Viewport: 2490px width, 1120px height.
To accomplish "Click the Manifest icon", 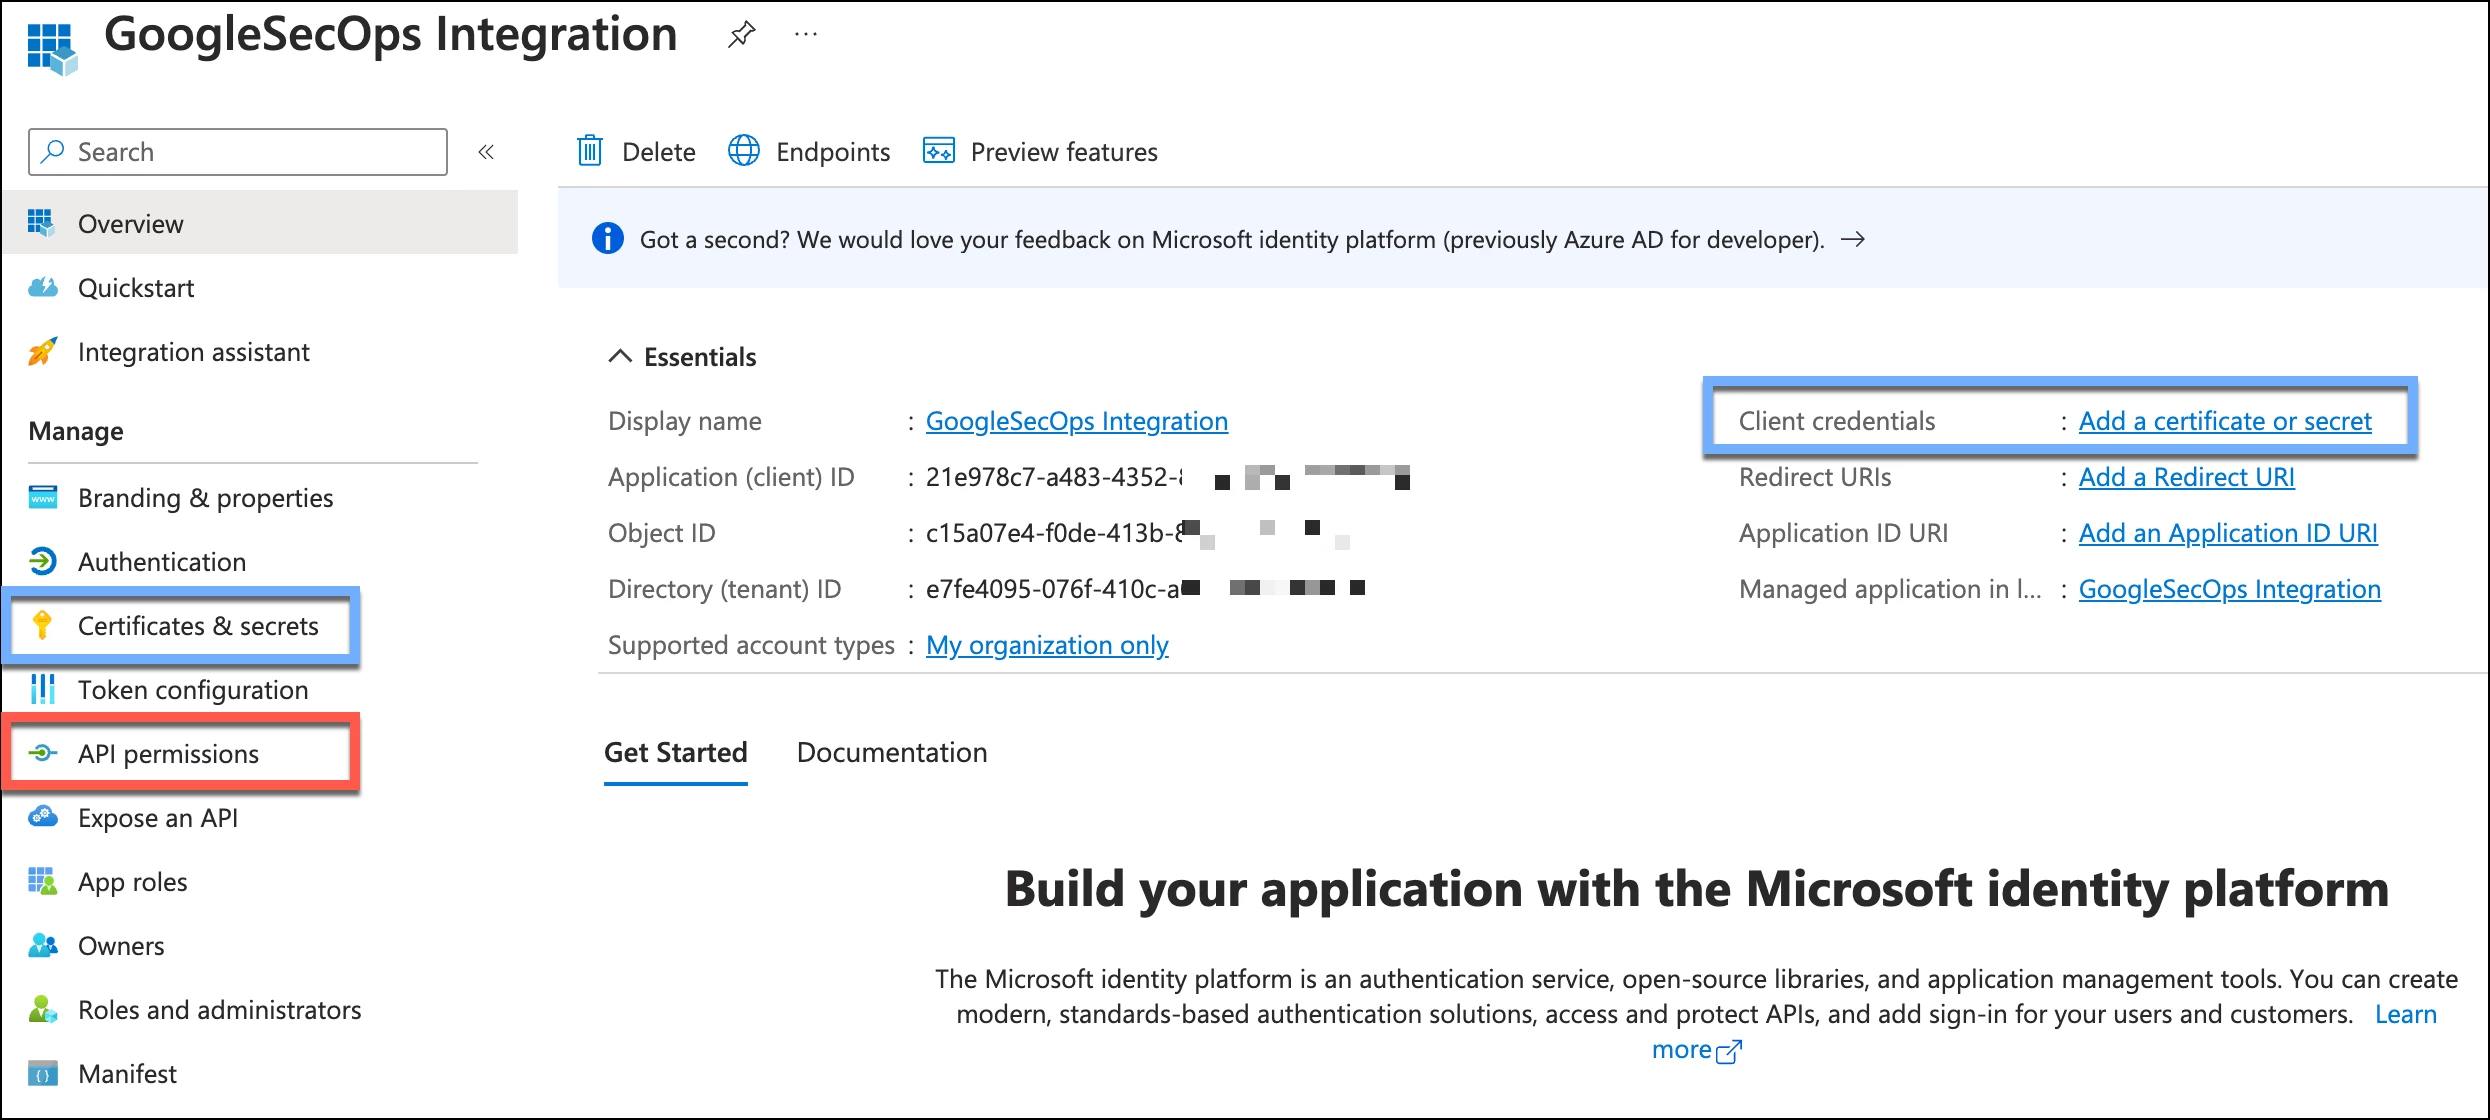I will pyautogui.click(x=43, y=1073).
